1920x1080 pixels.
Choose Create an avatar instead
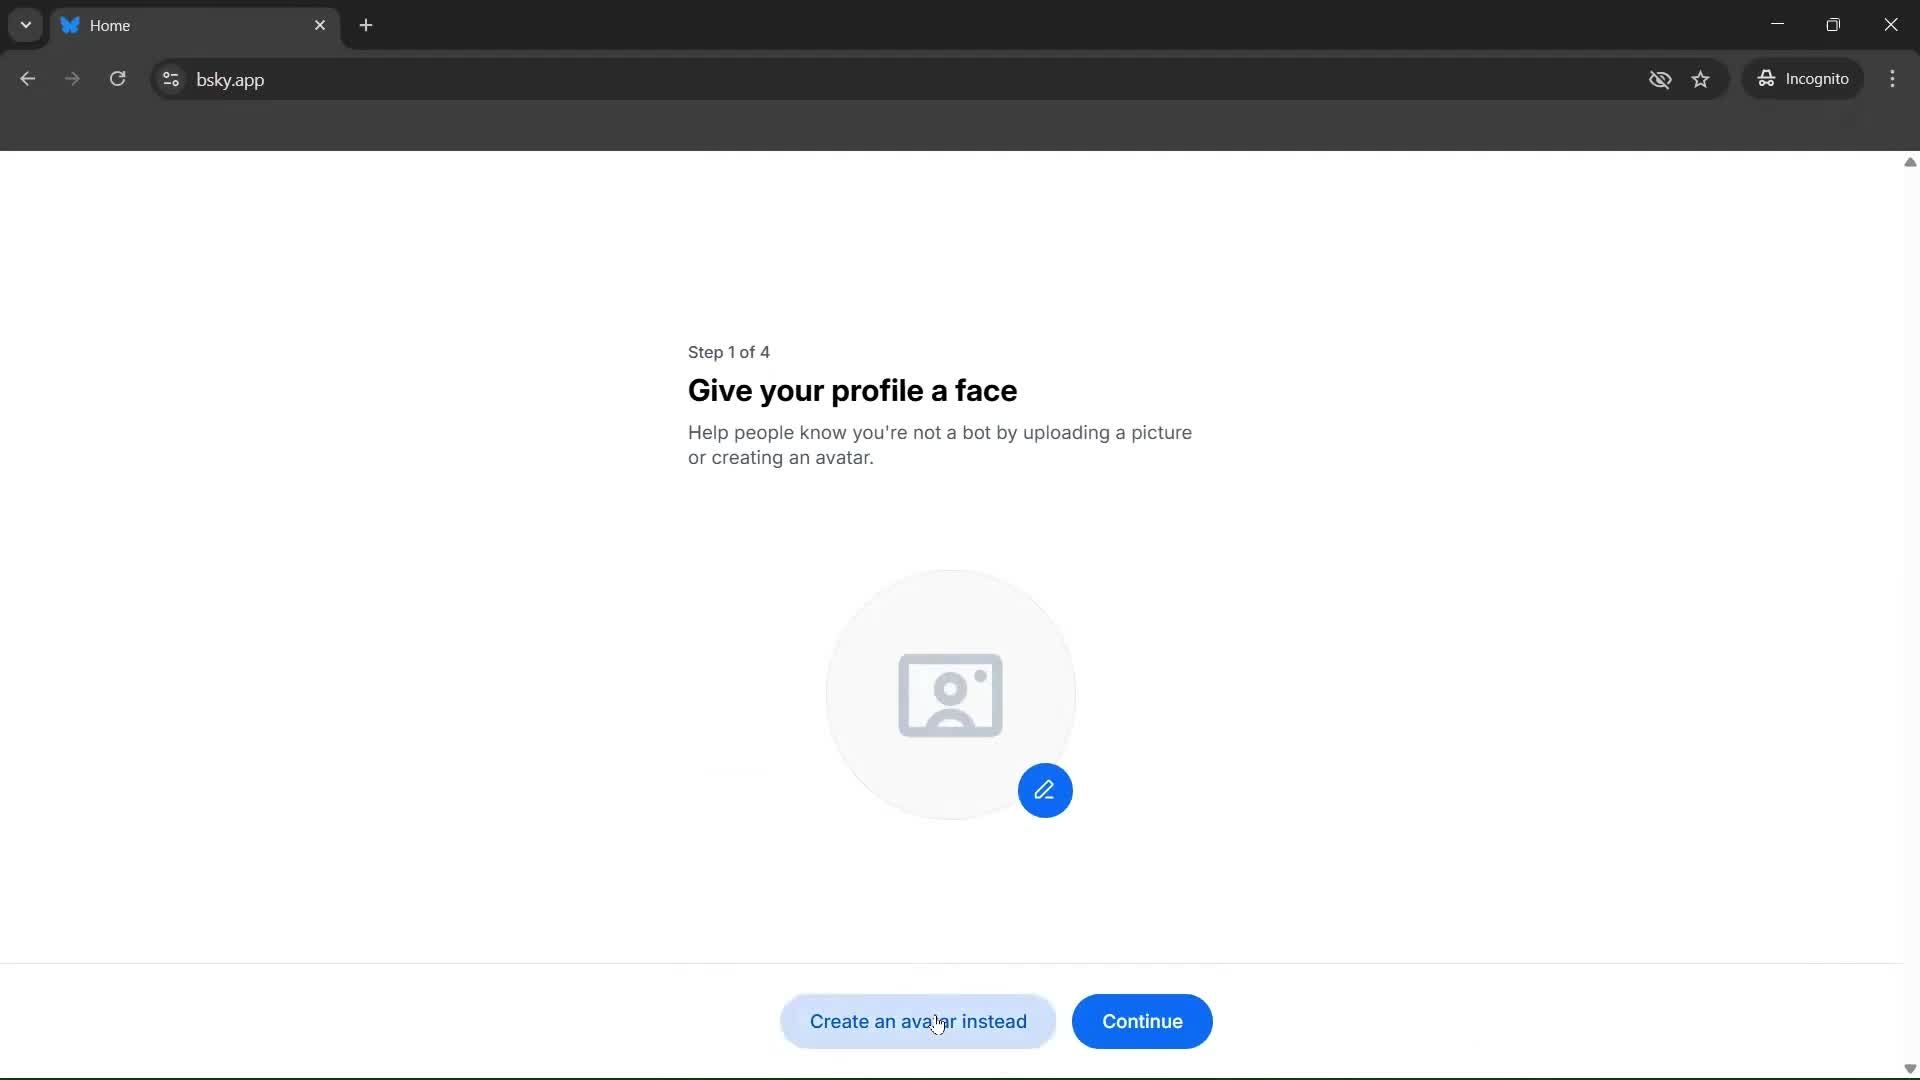pos(917,1021)
